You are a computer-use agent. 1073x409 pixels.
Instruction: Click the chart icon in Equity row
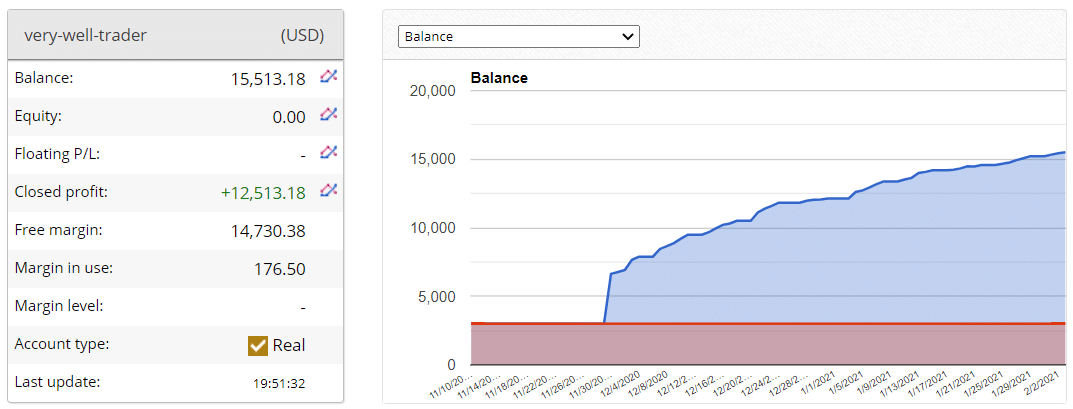(328, 115)
